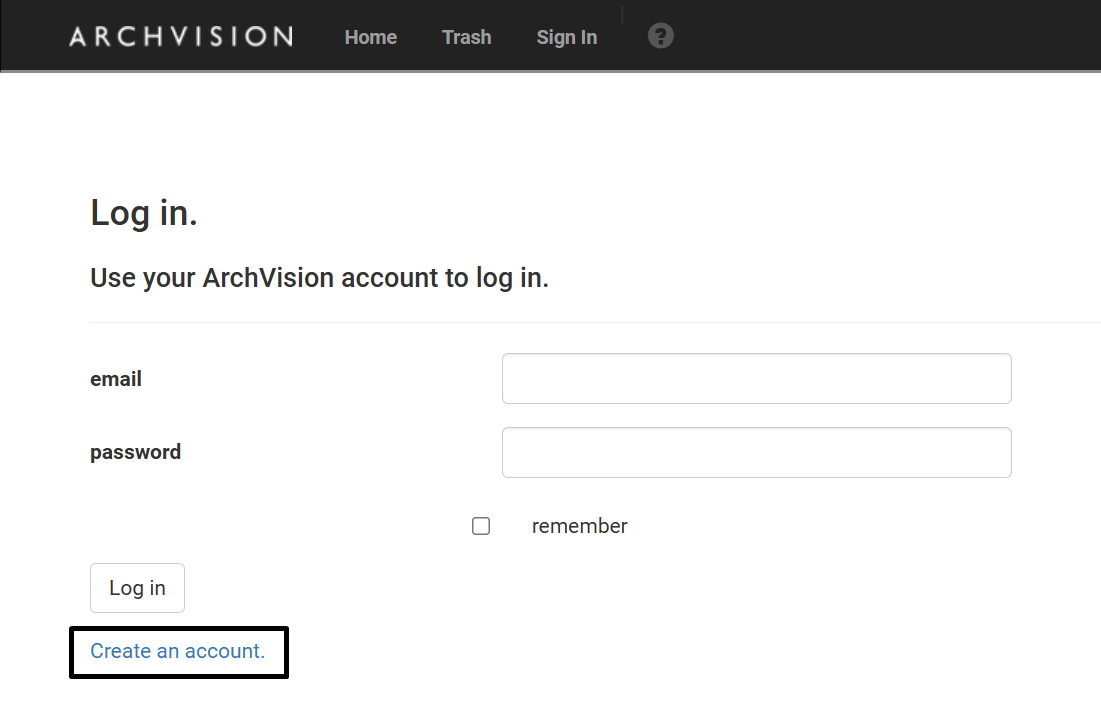The height and width of the screenshot is (713, 1101).
Task: Click the "Log in." page heading
Action: [144, 213]
